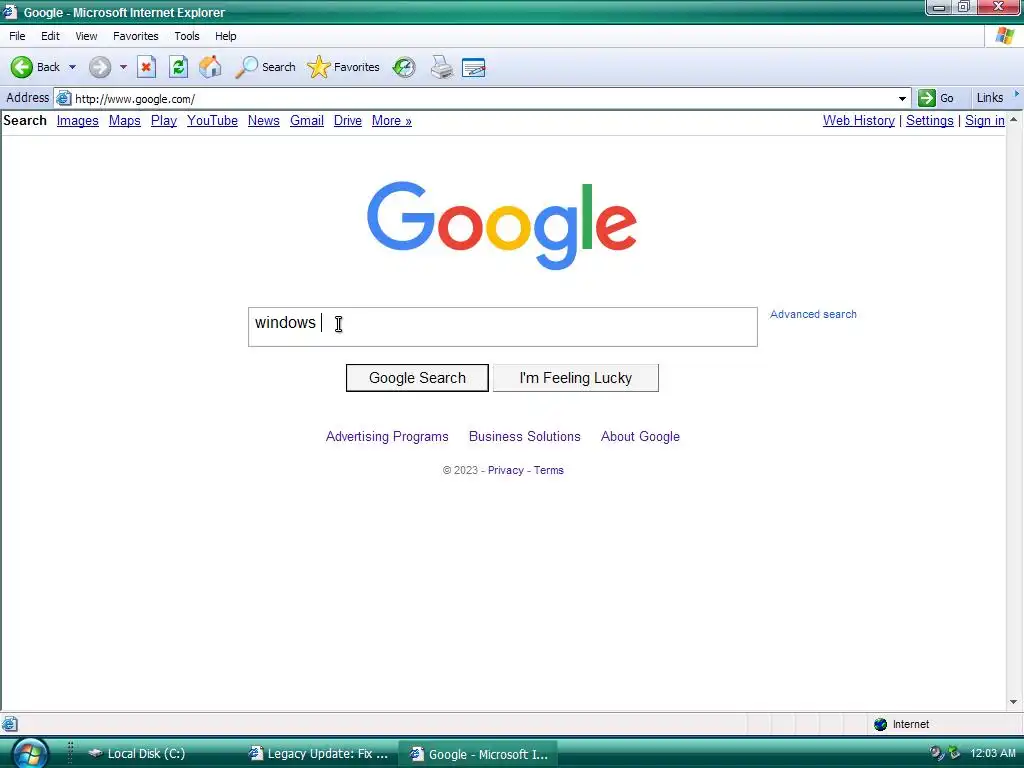Screen dimensions: 1024x768
Task: Open Business Solutions link
Action: click(524, 436)
